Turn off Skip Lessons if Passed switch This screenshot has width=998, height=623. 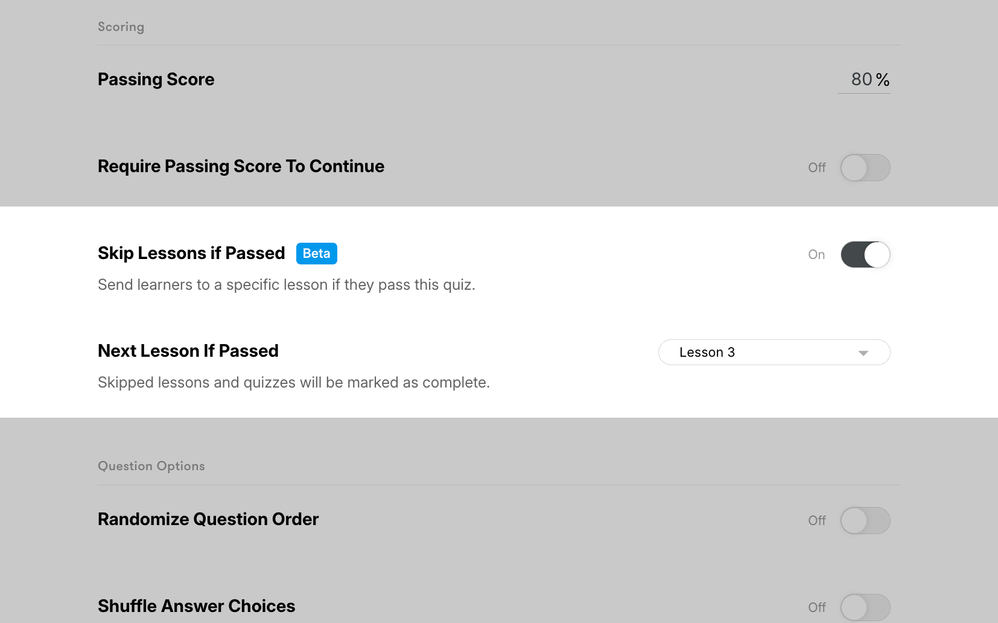coord(865,255)
